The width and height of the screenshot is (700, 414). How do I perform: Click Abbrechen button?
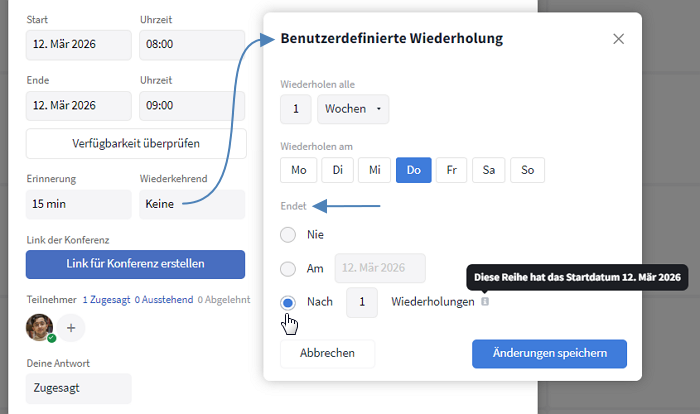[327, 353]
